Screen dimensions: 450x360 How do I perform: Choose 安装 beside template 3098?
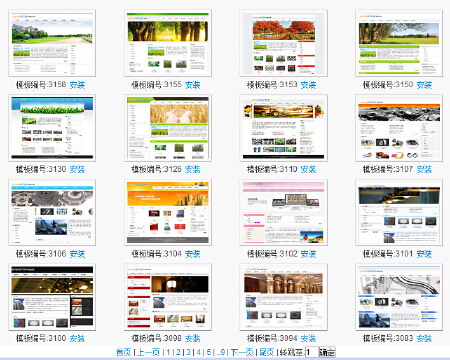[x=193, y=338]
